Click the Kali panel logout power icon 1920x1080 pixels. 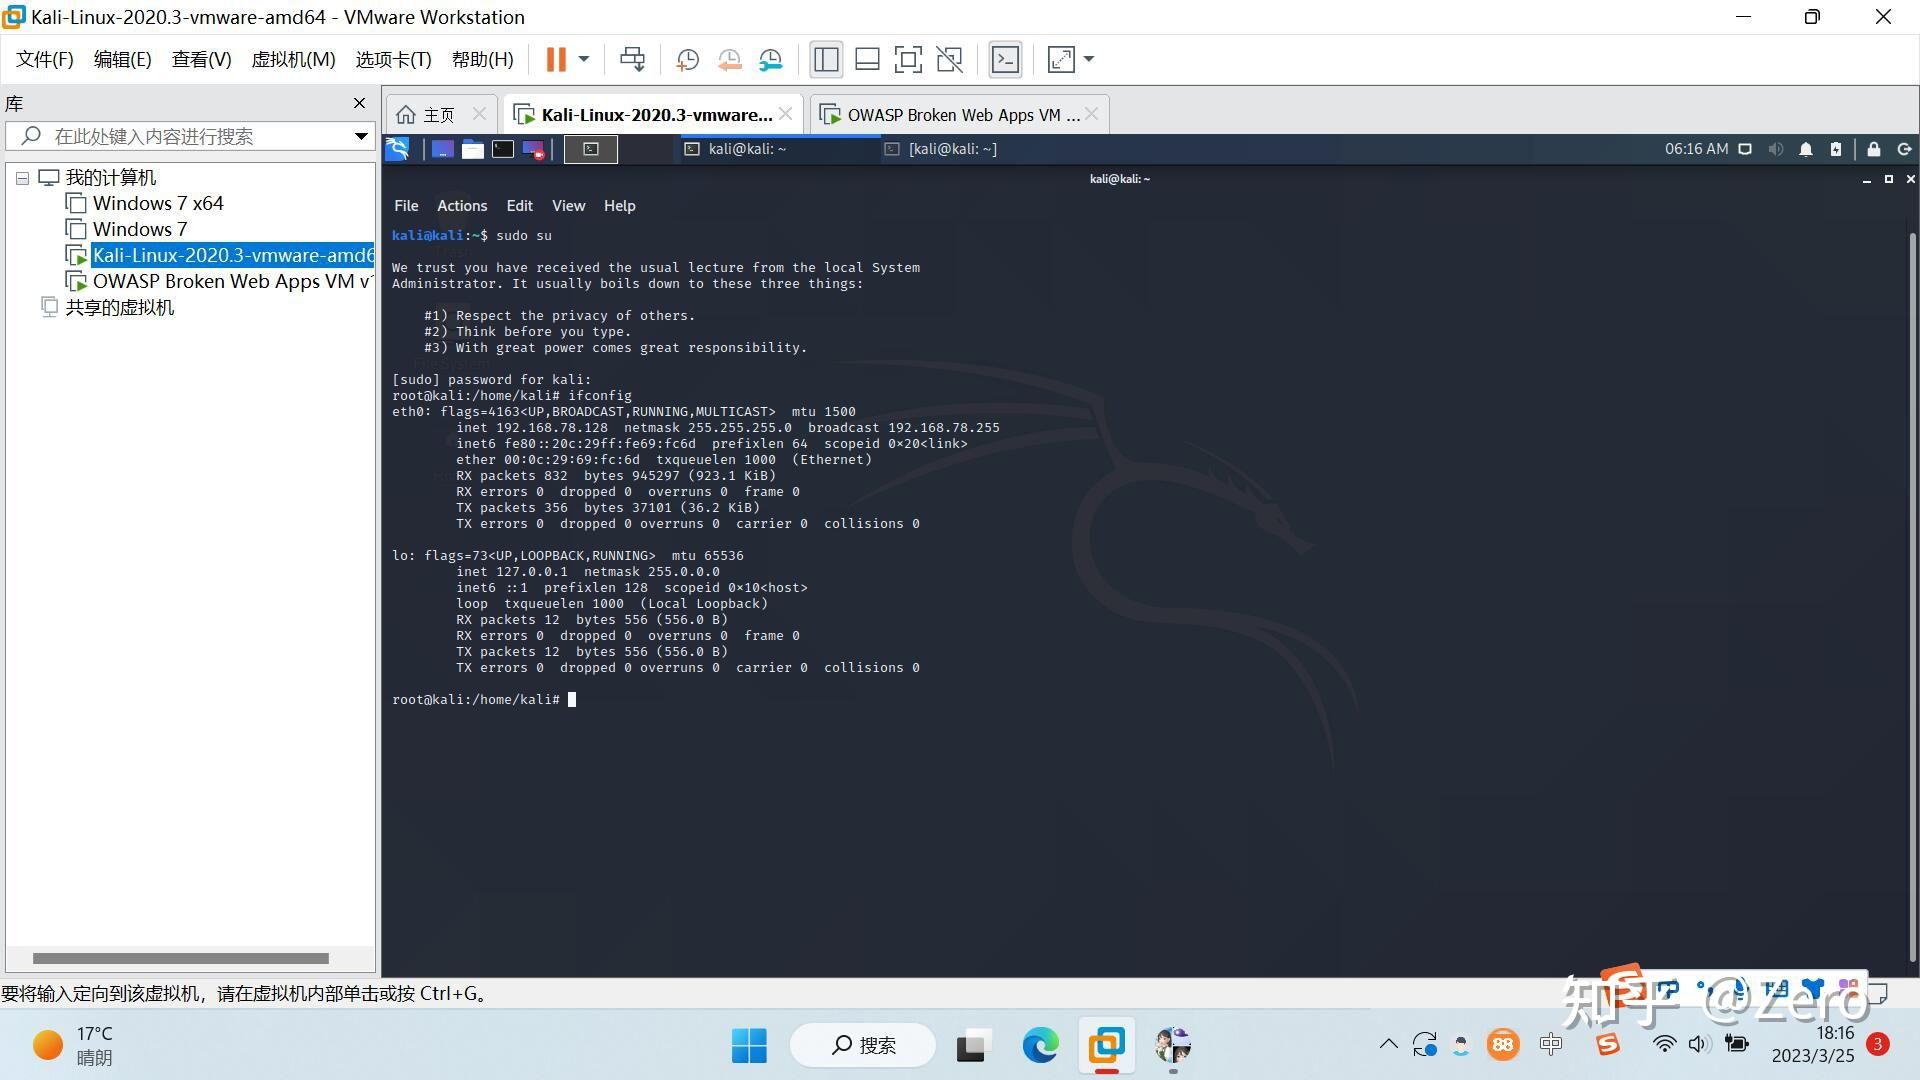(x=1905, y=149)
